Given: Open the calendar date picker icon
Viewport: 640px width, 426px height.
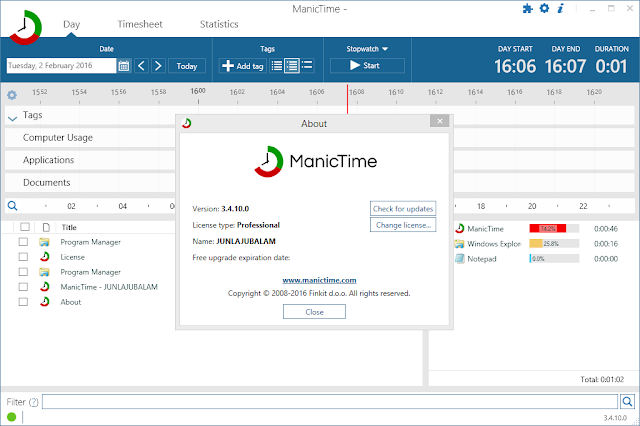Looking at the screenshot, I should click(x=124, y=66).
